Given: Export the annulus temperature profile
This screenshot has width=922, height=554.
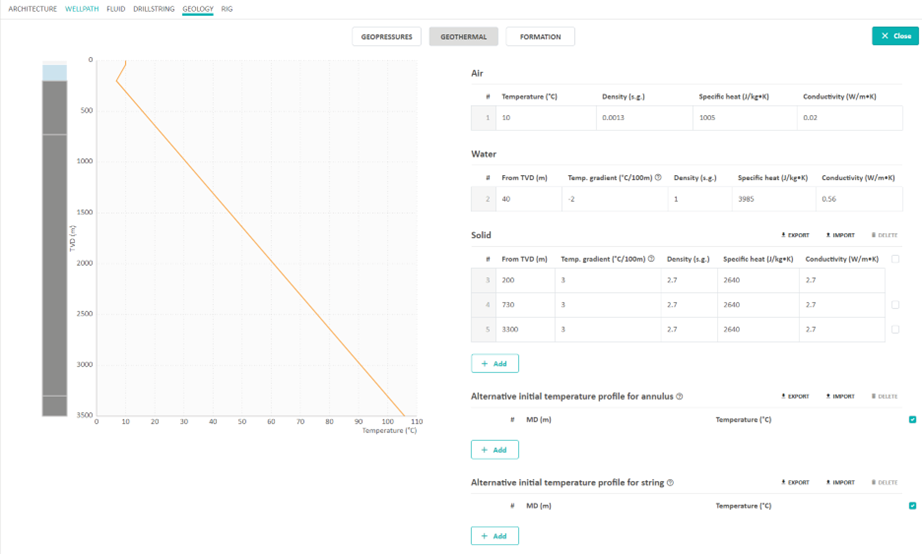Looking at the screenshot, I should [795, 396].
